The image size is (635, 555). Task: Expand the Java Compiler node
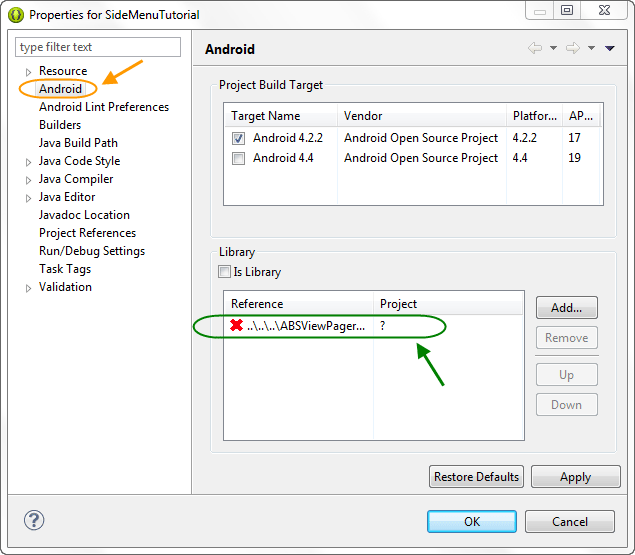click(28, 180)
